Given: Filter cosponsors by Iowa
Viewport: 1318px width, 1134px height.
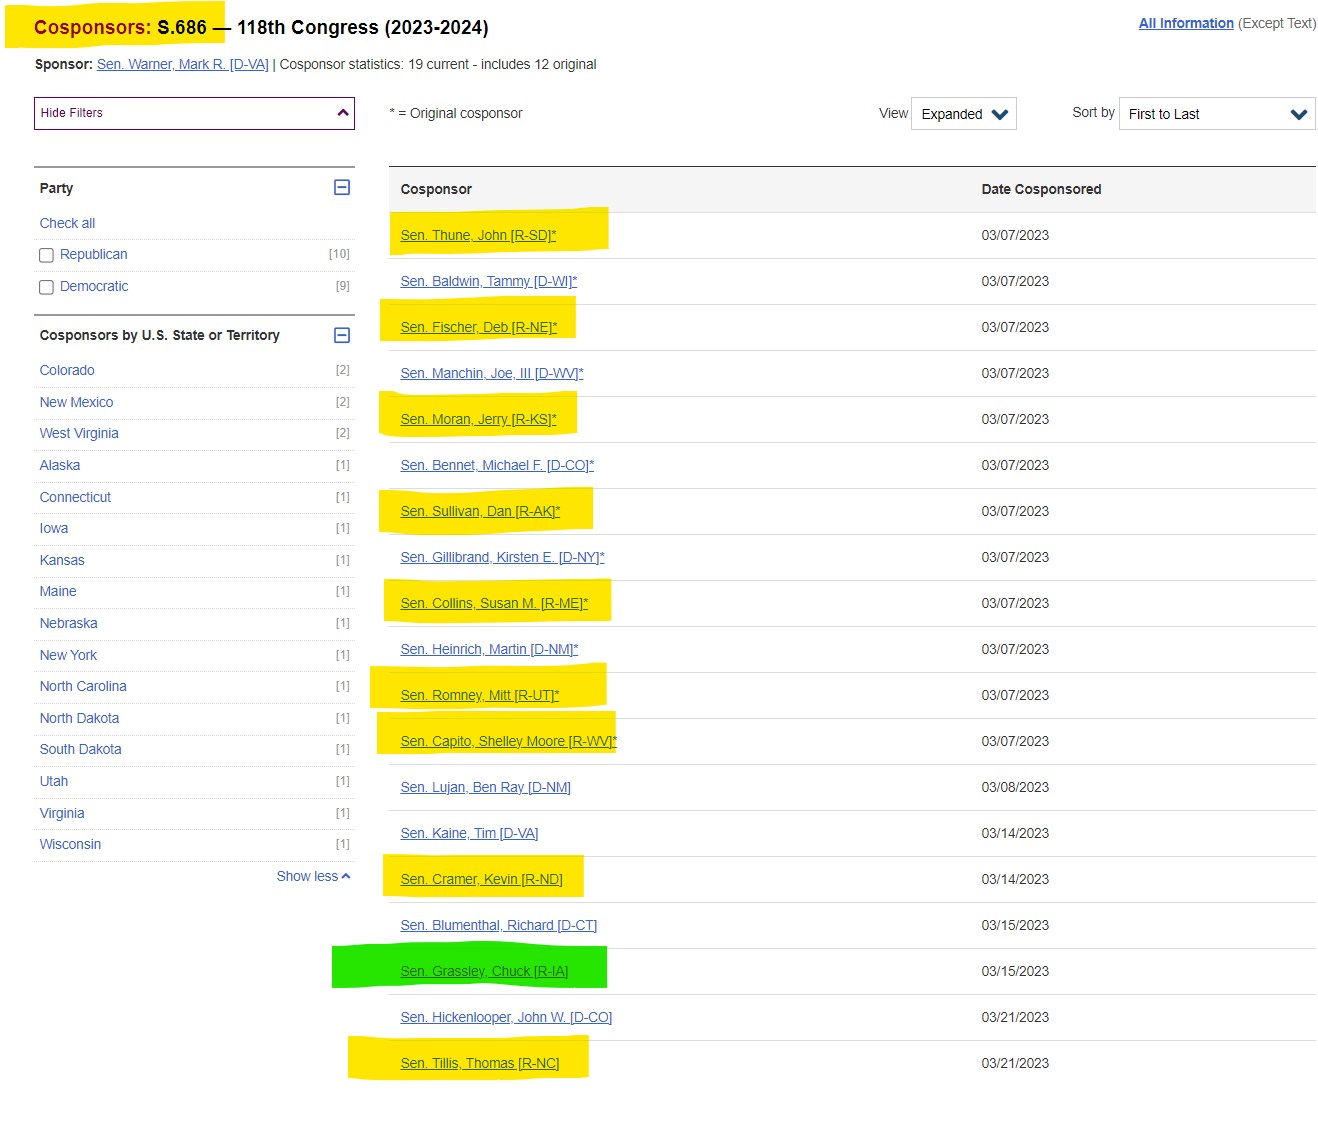Looking at the screenshot, I should (x=54, y=528).
